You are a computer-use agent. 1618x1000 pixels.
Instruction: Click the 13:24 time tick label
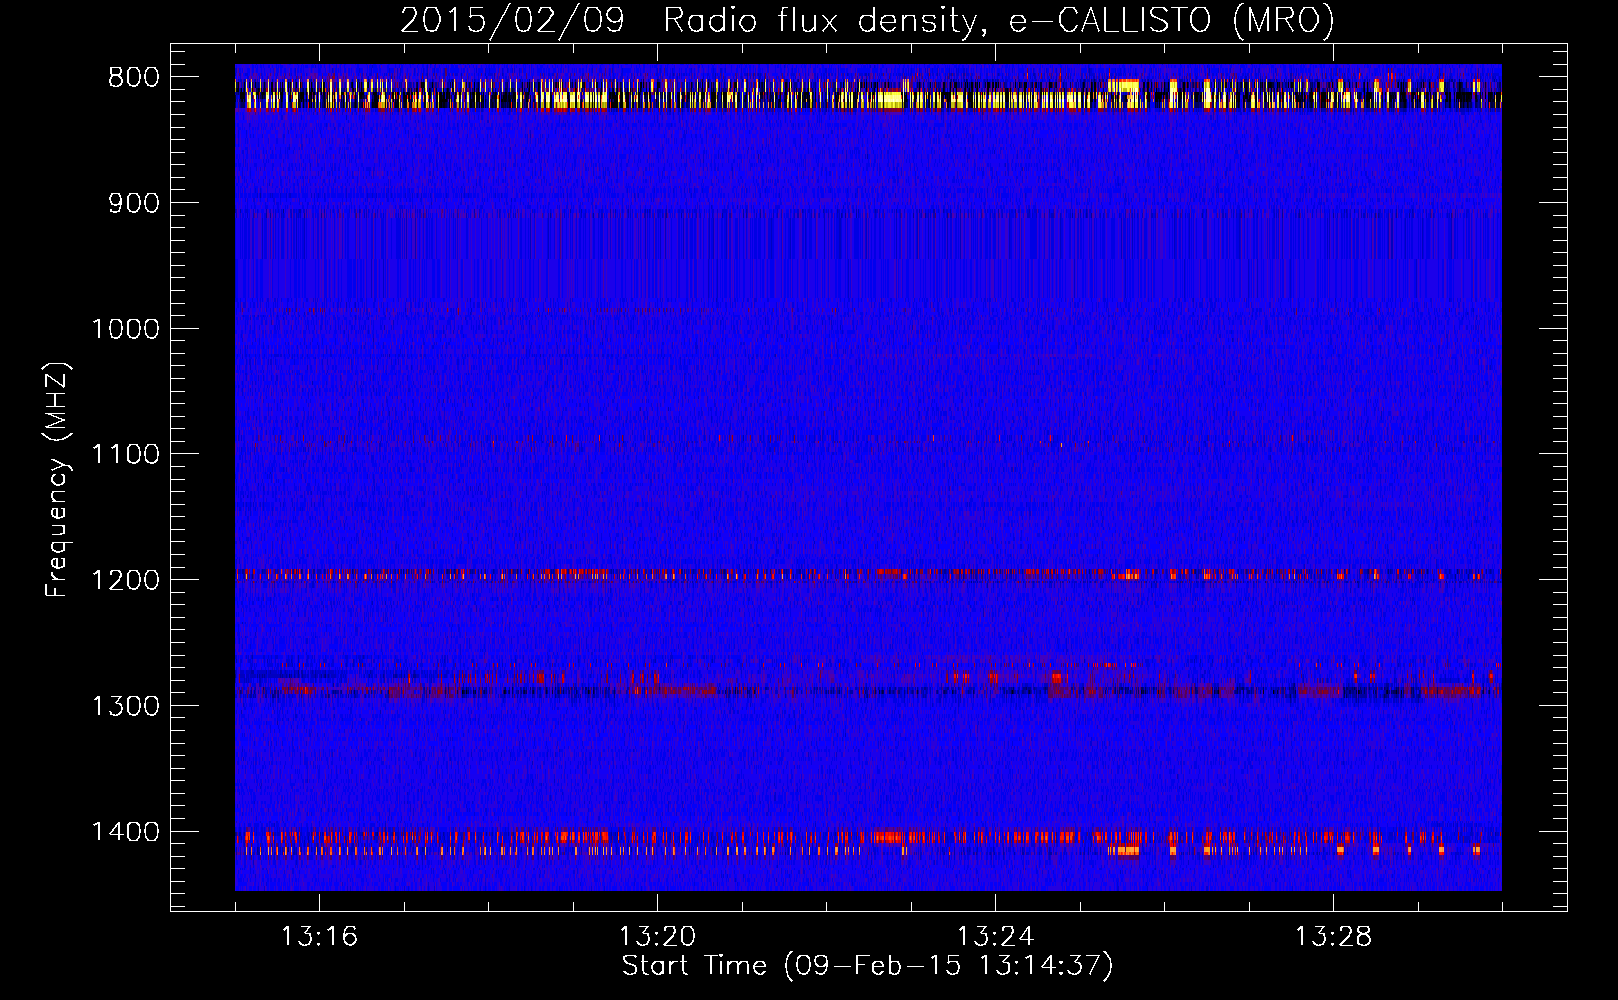(x=995, y=937)
